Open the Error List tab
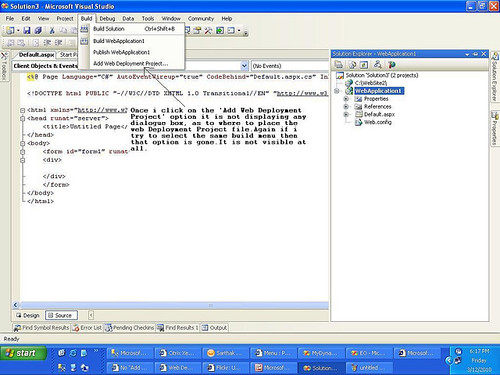Viewport: 500px width, 375px height. tap(87, 328)
